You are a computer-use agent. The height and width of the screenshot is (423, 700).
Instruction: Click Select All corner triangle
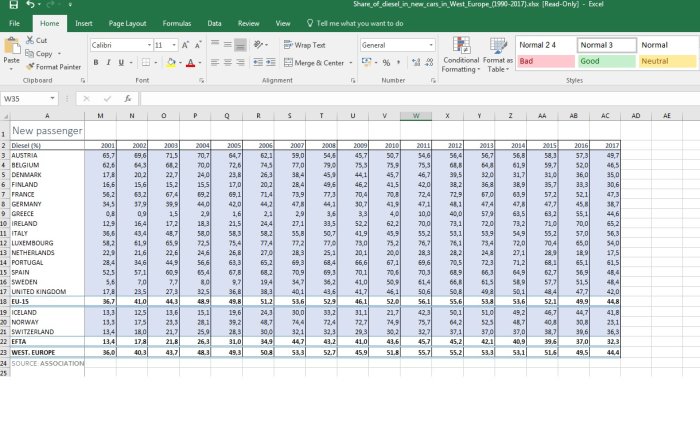point(5,116)
